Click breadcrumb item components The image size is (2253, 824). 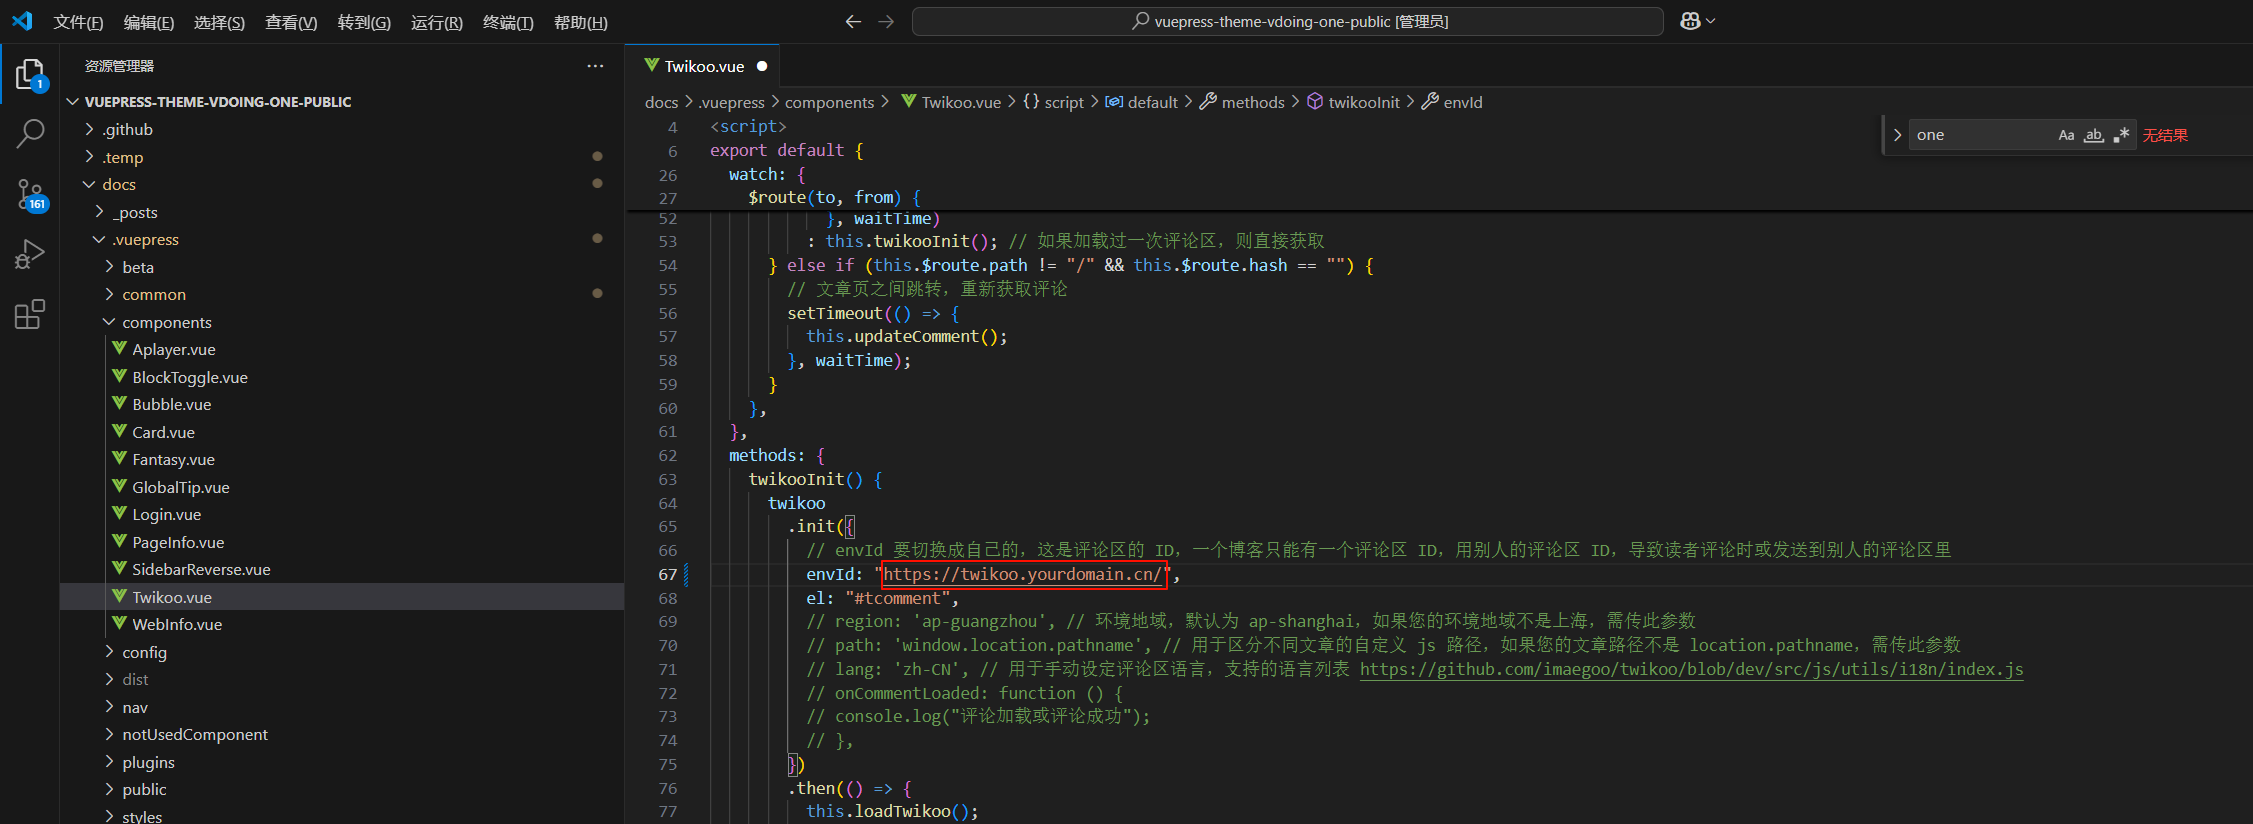pyautogui.click(x=829, y=102)
